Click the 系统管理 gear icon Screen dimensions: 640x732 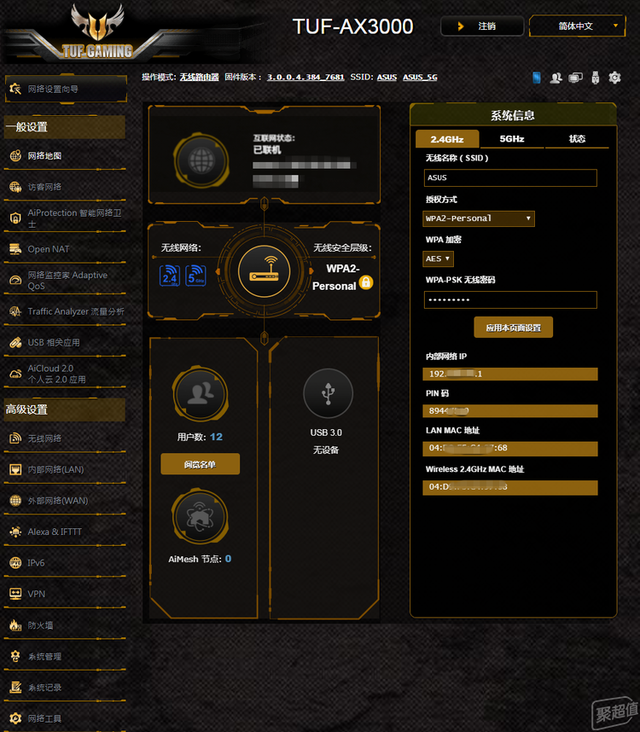(x=15, y=656)
